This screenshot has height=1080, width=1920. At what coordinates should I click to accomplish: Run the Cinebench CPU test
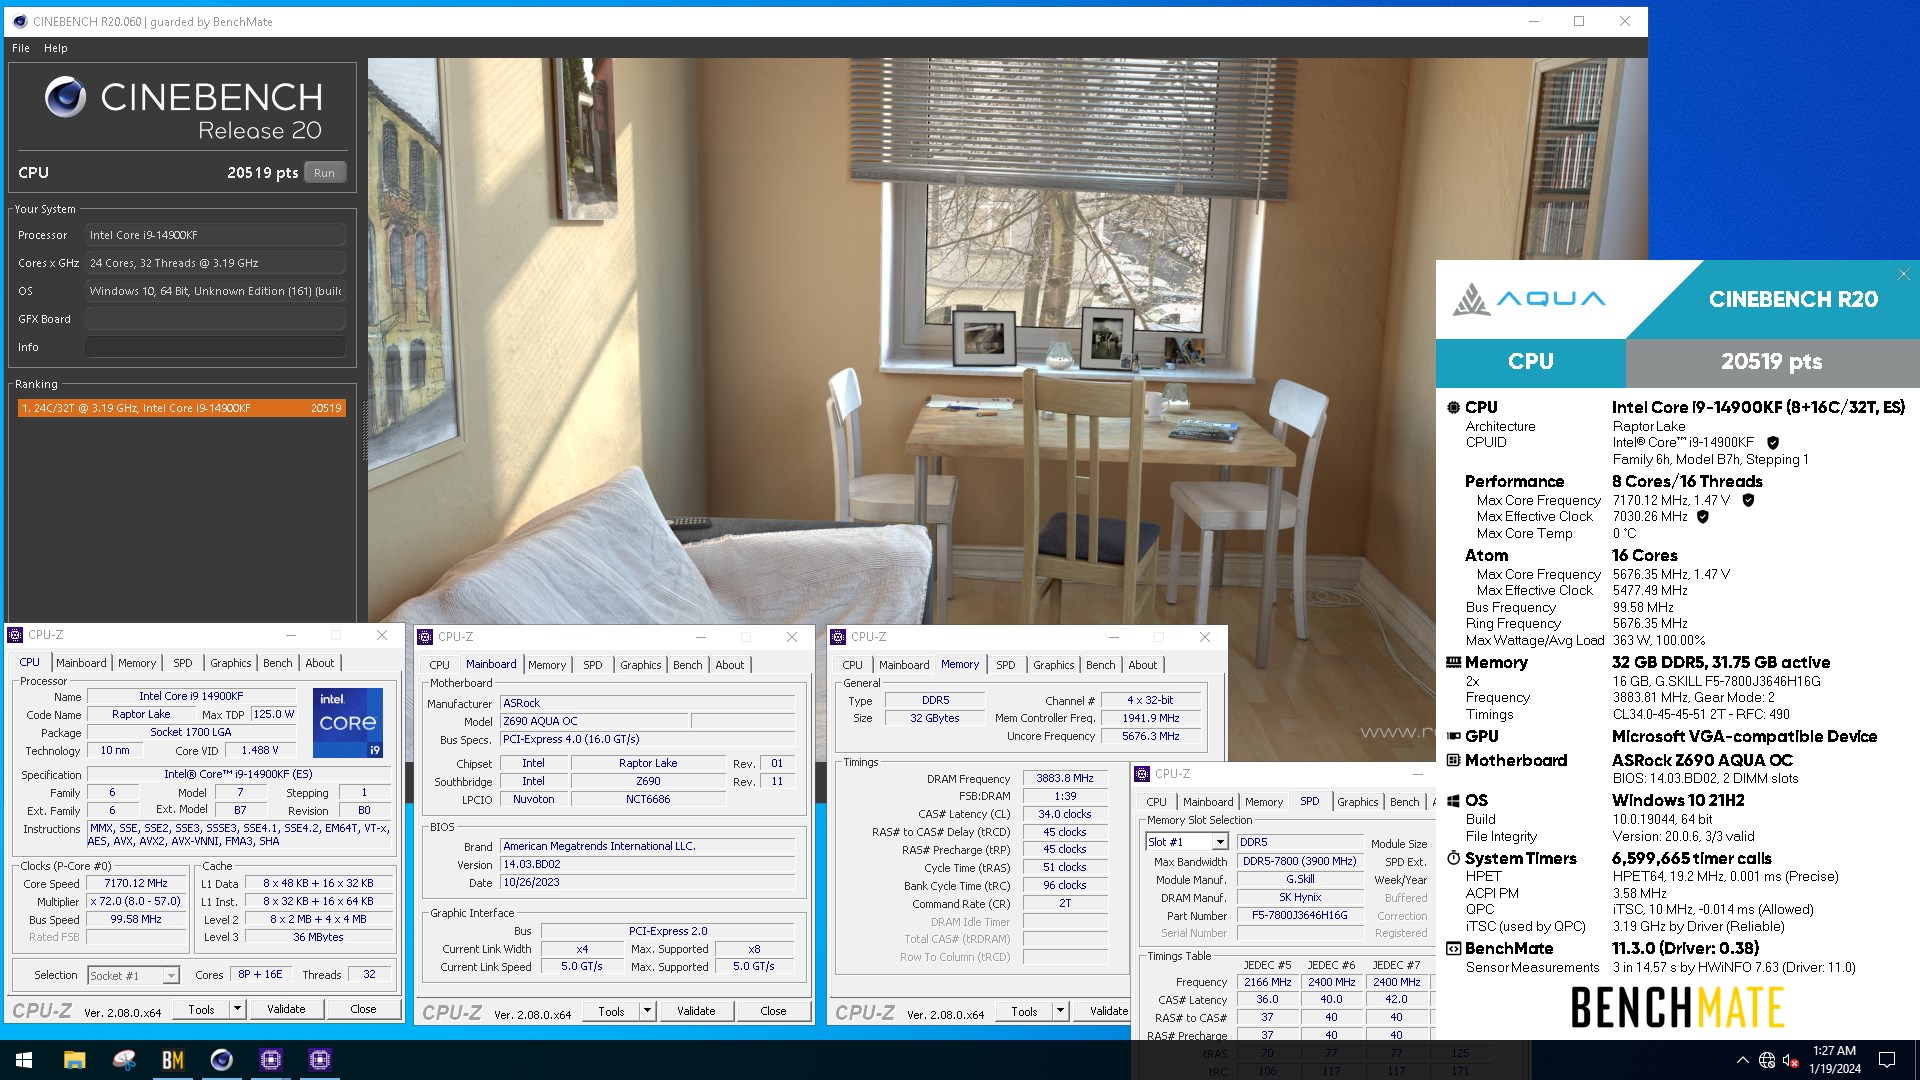click(325, 173)
